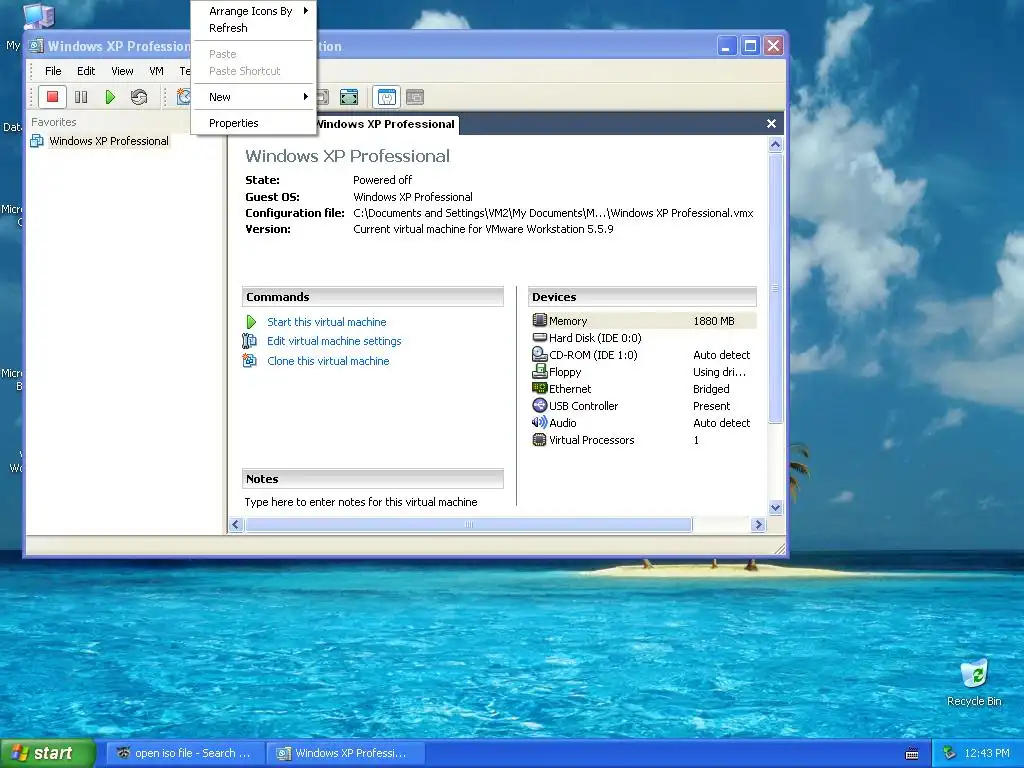Click the wrench icon beside Edit virtual machine settings

pos(249,341)
